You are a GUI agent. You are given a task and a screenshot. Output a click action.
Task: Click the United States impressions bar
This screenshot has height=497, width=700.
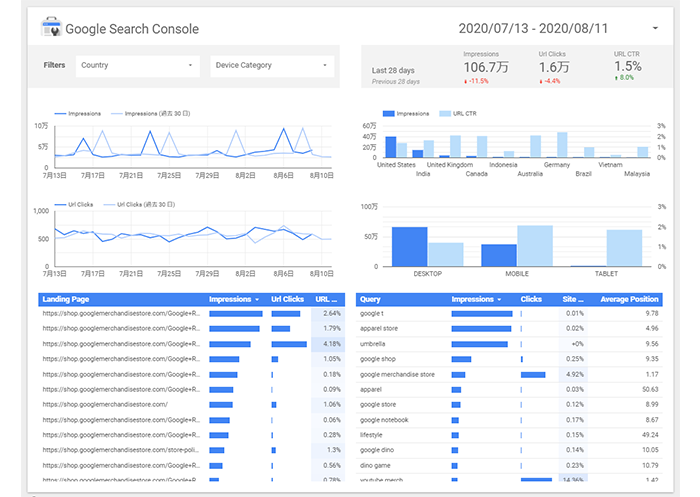(391, 147)
